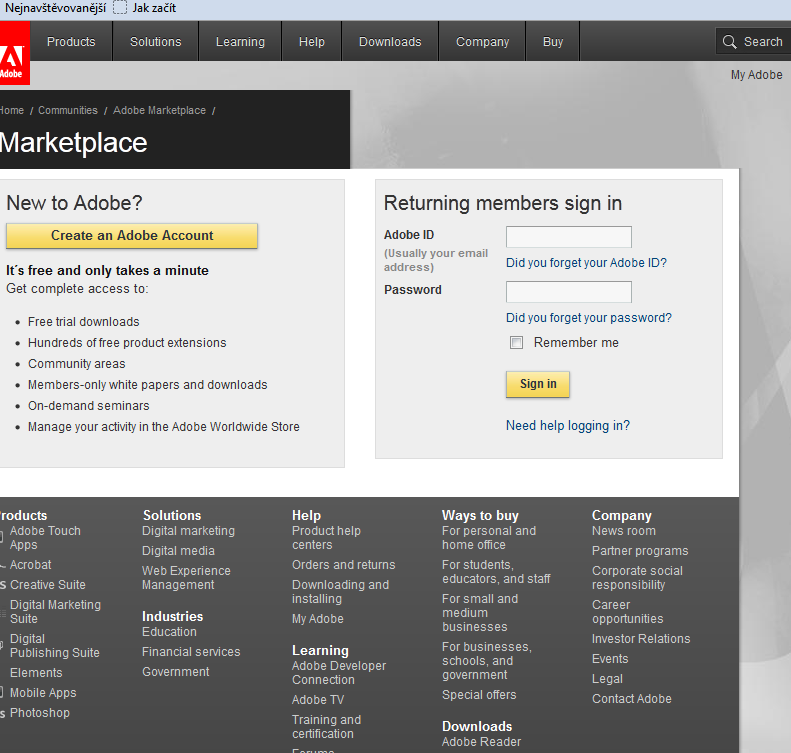Image resolution: width=791 pixels, height=753 pixels.
Task: Open Corporate social responsibility footer link
Action: click(637, 577)
